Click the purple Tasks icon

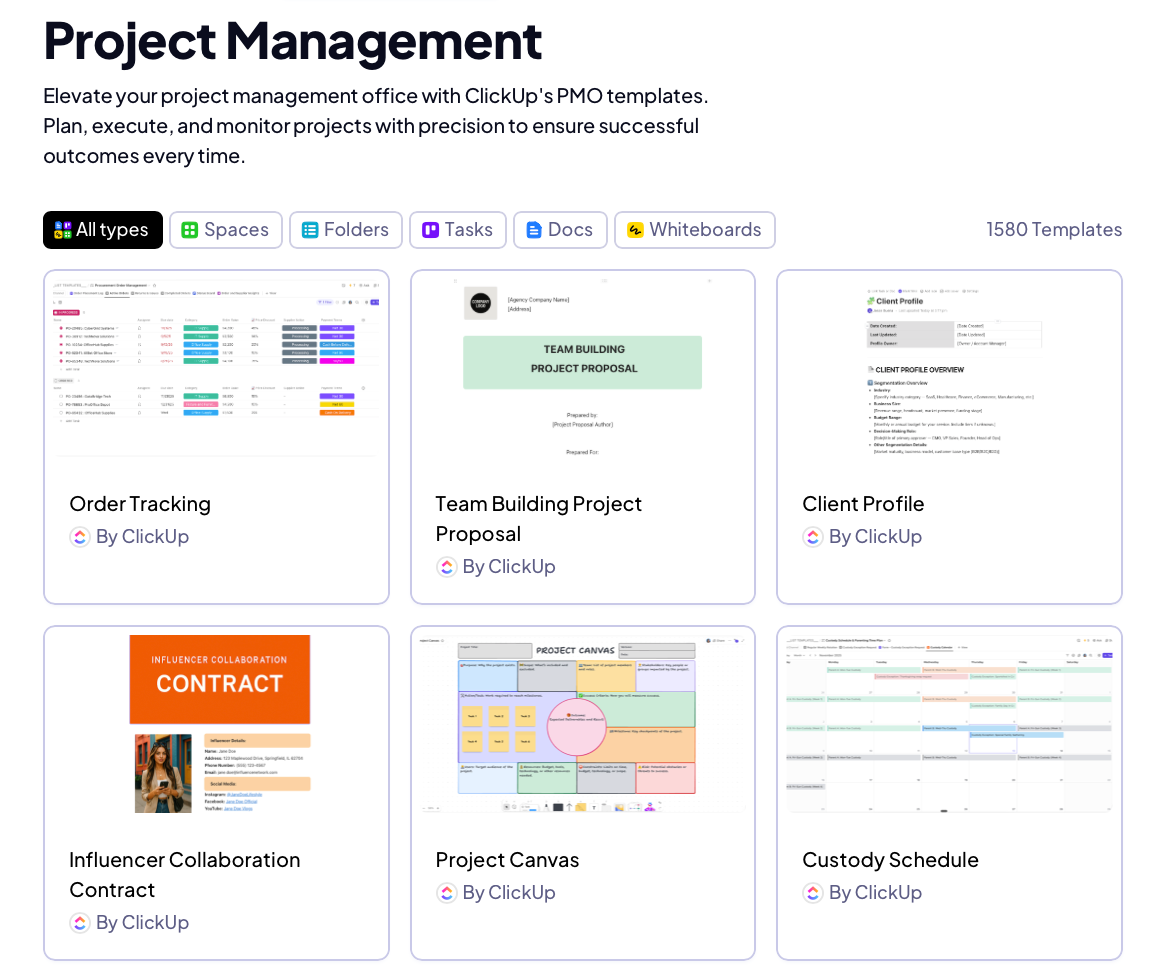pos(431,230)
